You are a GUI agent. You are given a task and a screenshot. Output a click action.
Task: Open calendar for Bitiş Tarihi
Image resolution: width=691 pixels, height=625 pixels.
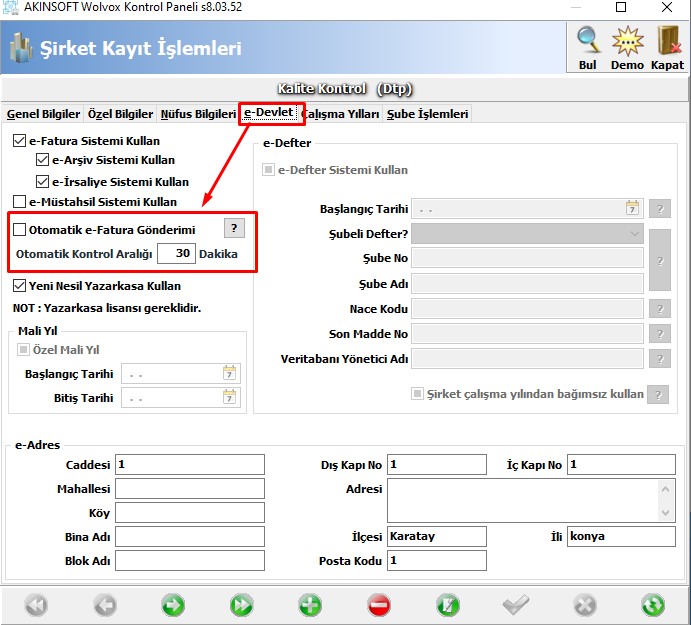coord(229,397)
